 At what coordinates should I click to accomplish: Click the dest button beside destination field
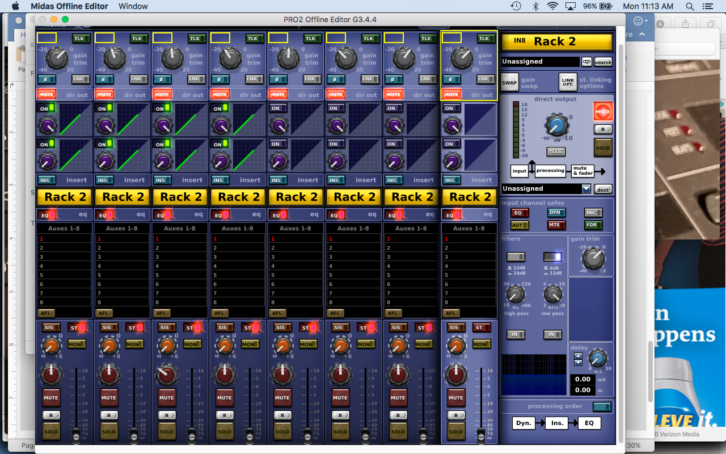click(x=603, y=189)
